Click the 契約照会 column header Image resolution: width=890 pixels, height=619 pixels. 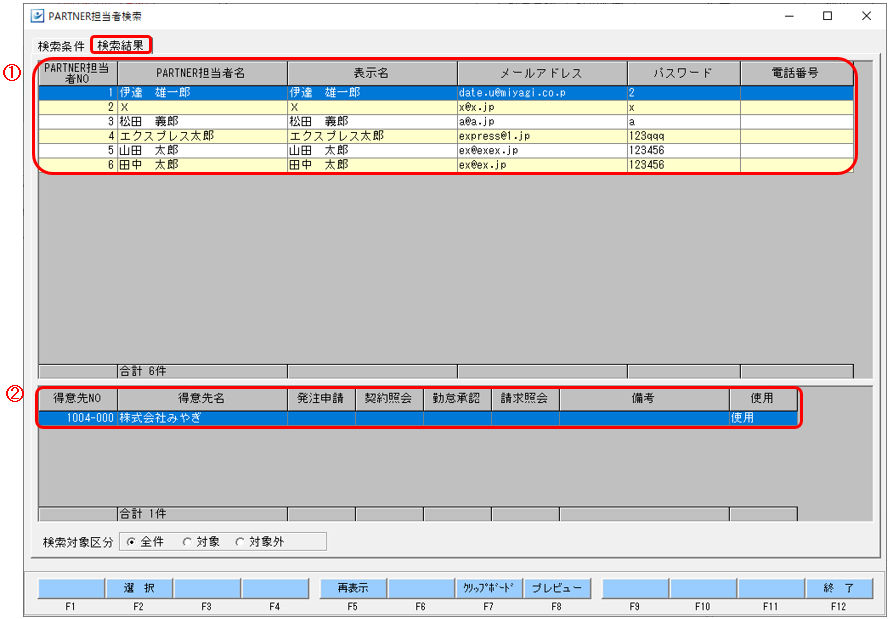(x=389, y=399)
